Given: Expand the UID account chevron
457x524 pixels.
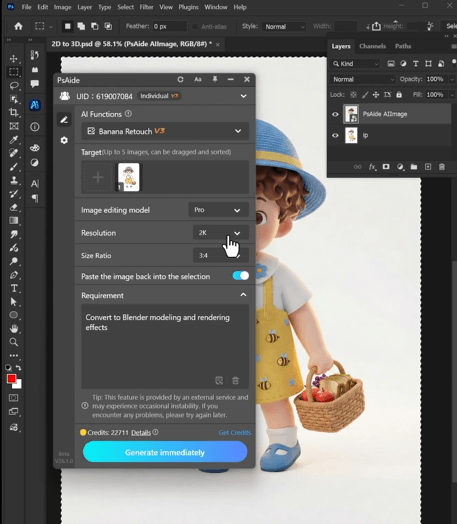Looking at the screenshot, I should coord(244,96).
